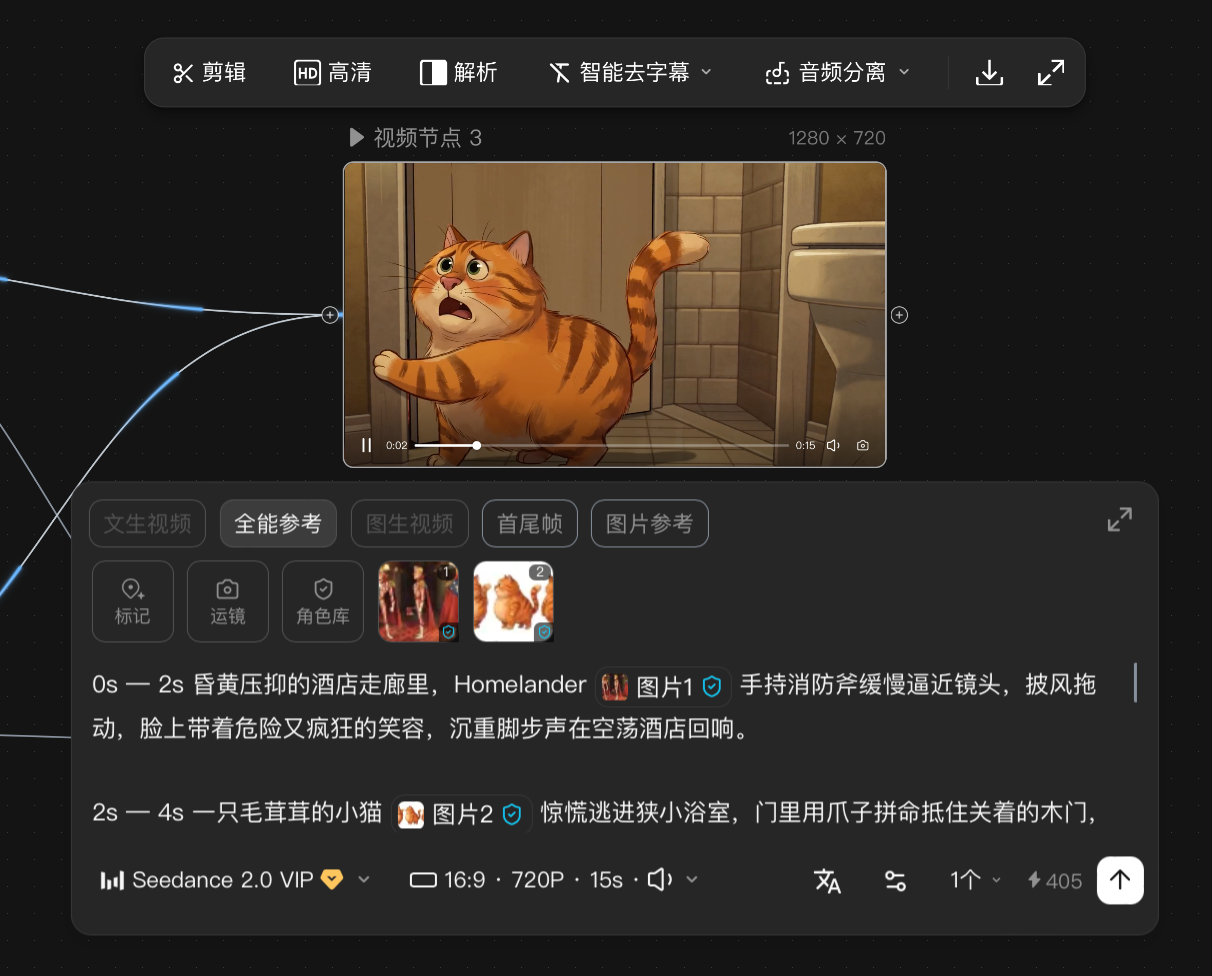
Task: Select reference image thumbnail 2 of the cat
Action: [513, 601]
